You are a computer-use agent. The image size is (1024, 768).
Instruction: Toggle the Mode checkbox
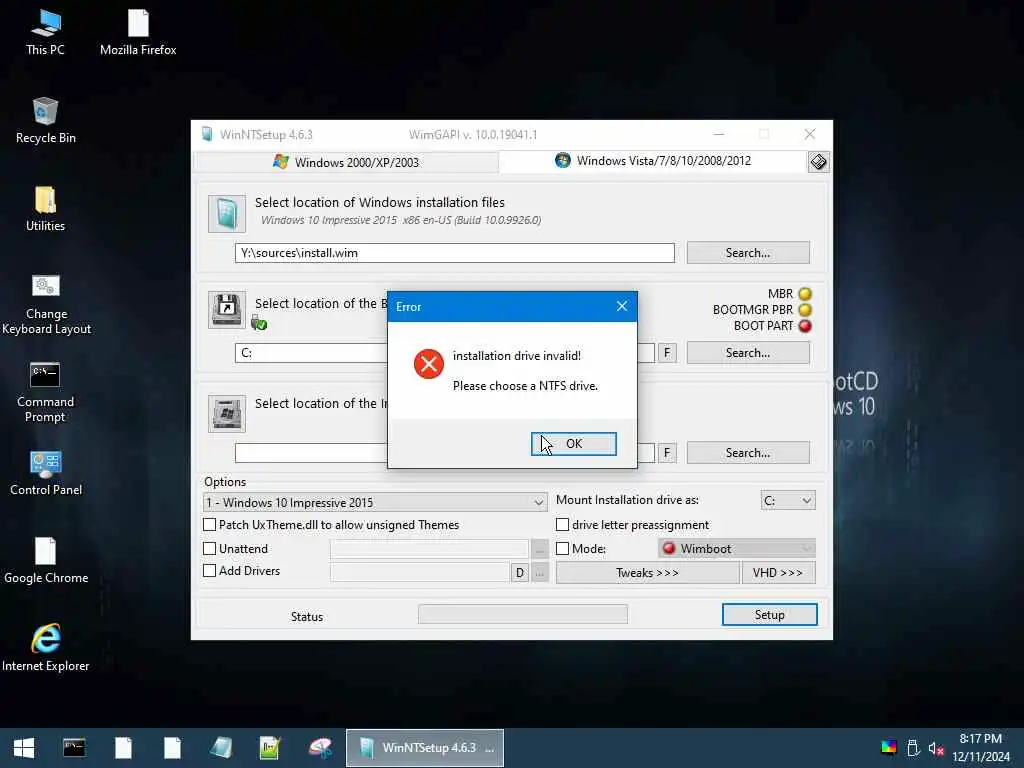pos(562,549)
